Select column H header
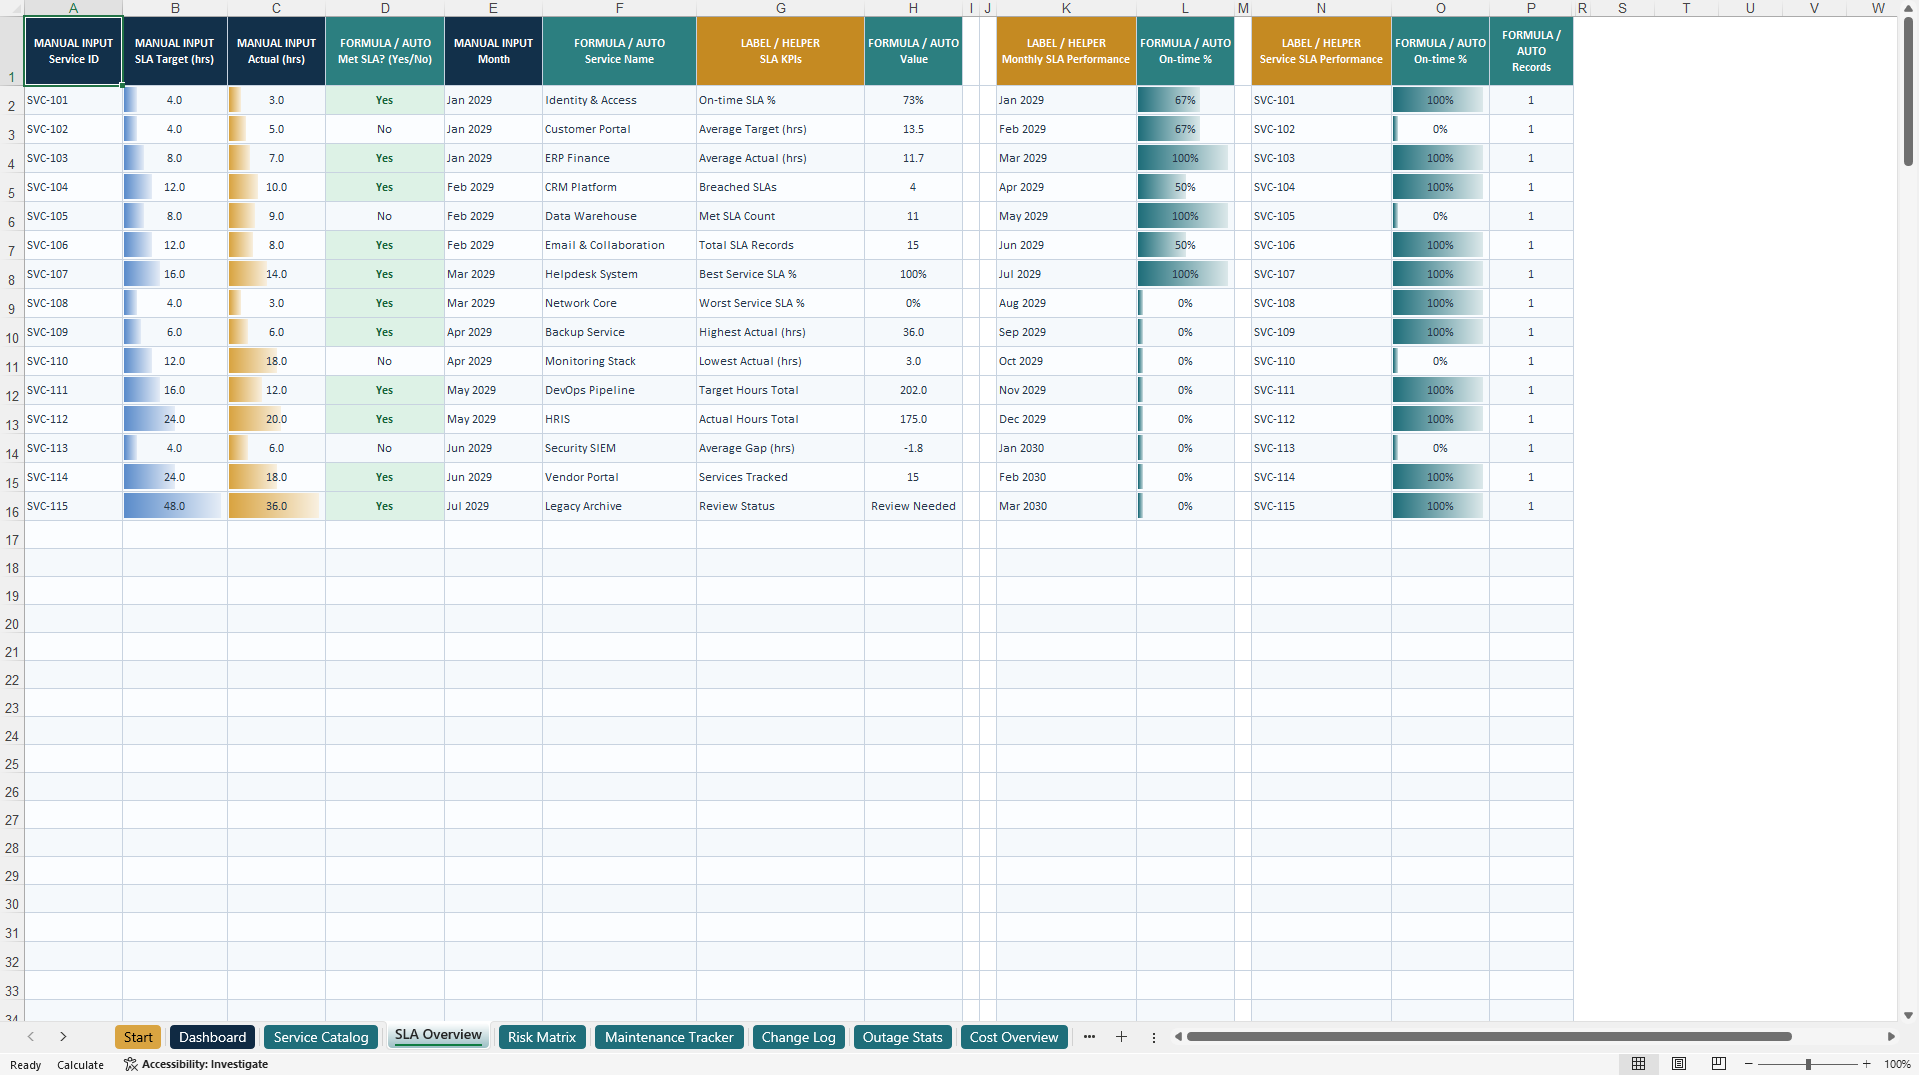 tap(913, 8)
